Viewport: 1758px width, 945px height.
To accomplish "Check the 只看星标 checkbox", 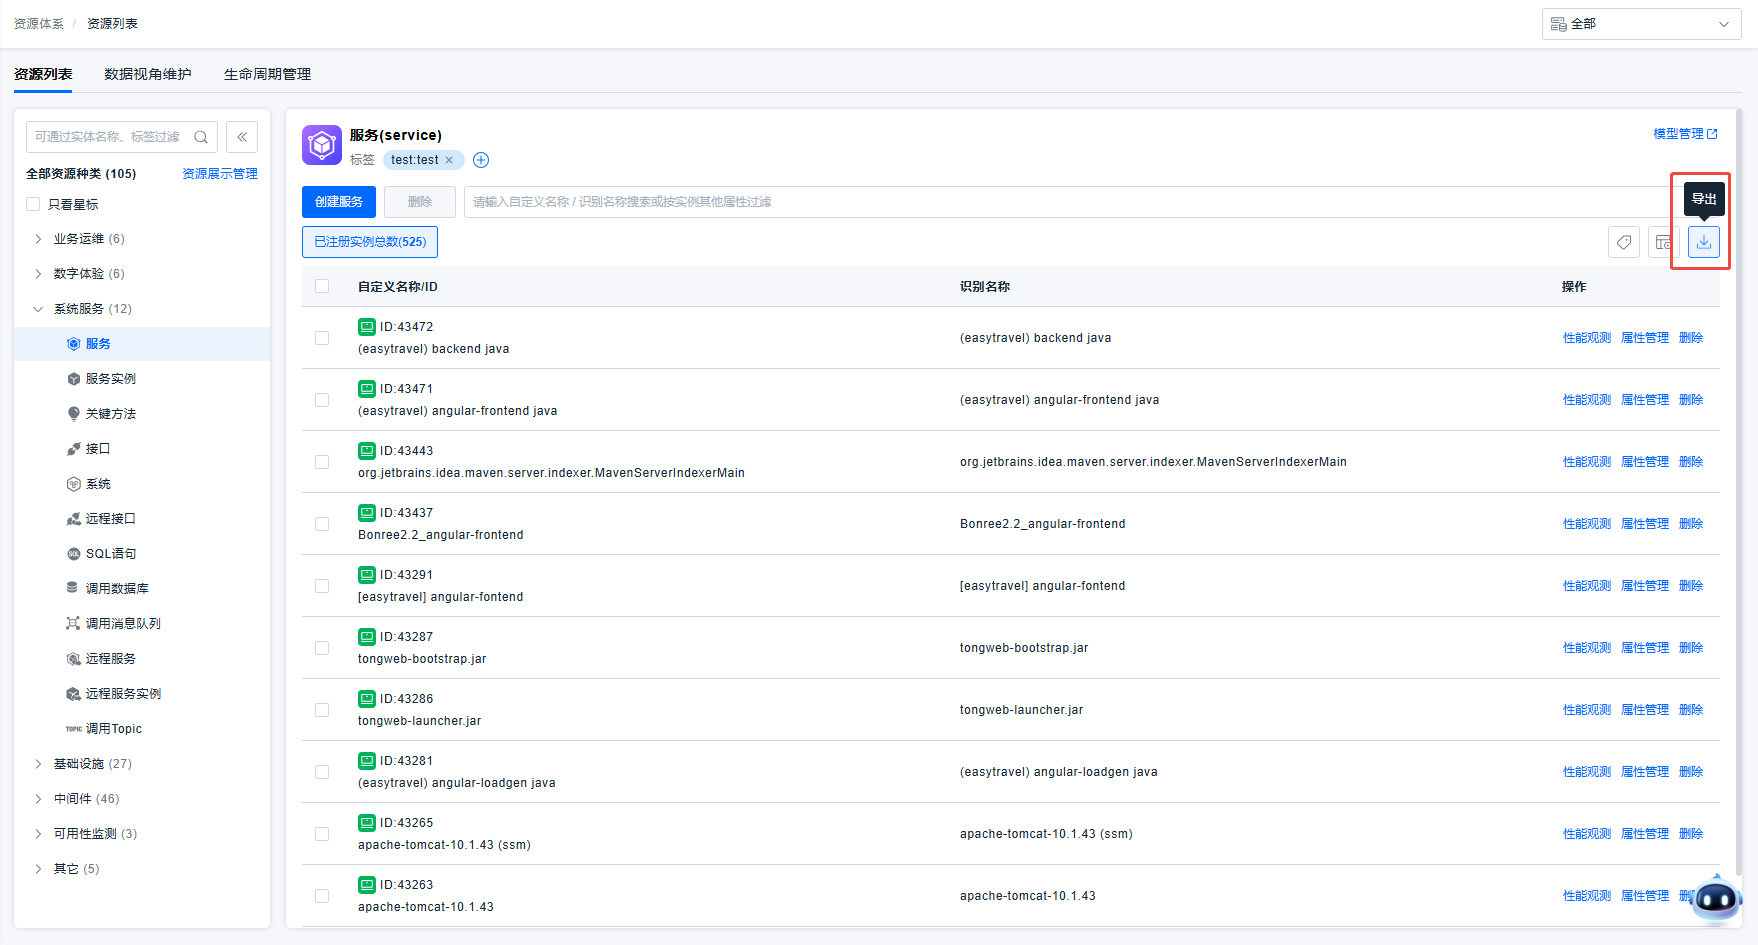I will click(33, 204).
